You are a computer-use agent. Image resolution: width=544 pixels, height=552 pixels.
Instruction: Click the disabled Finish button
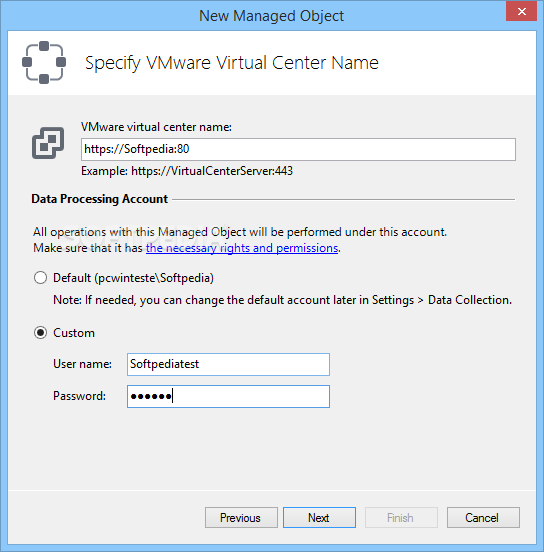401,518
